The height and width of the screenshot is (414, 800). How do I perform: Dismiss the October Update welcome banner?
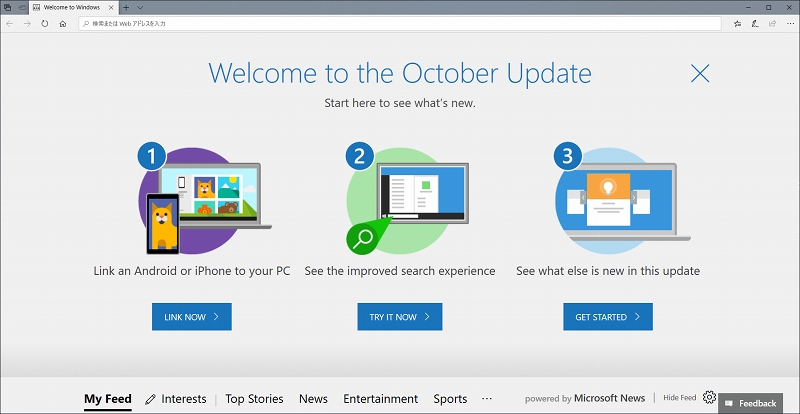(700, 74)
